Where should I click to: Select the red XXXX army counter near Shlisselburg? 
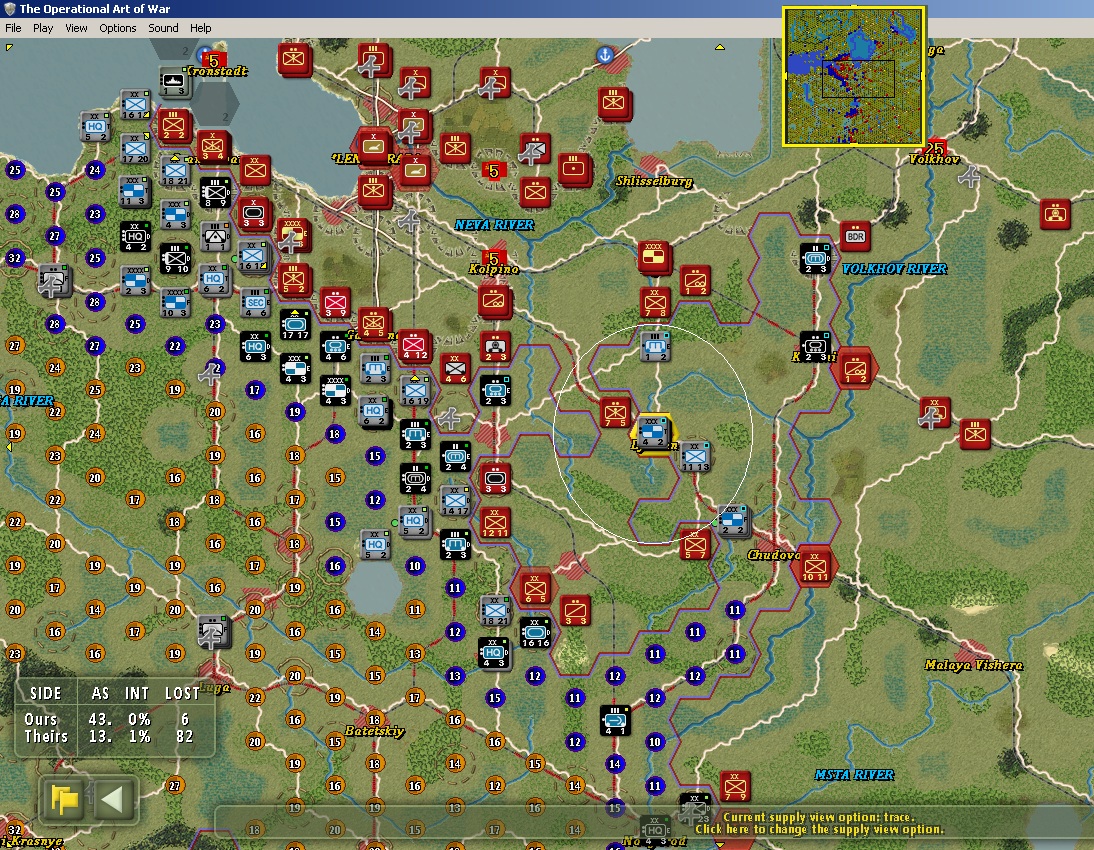click(x=654, y=256)
